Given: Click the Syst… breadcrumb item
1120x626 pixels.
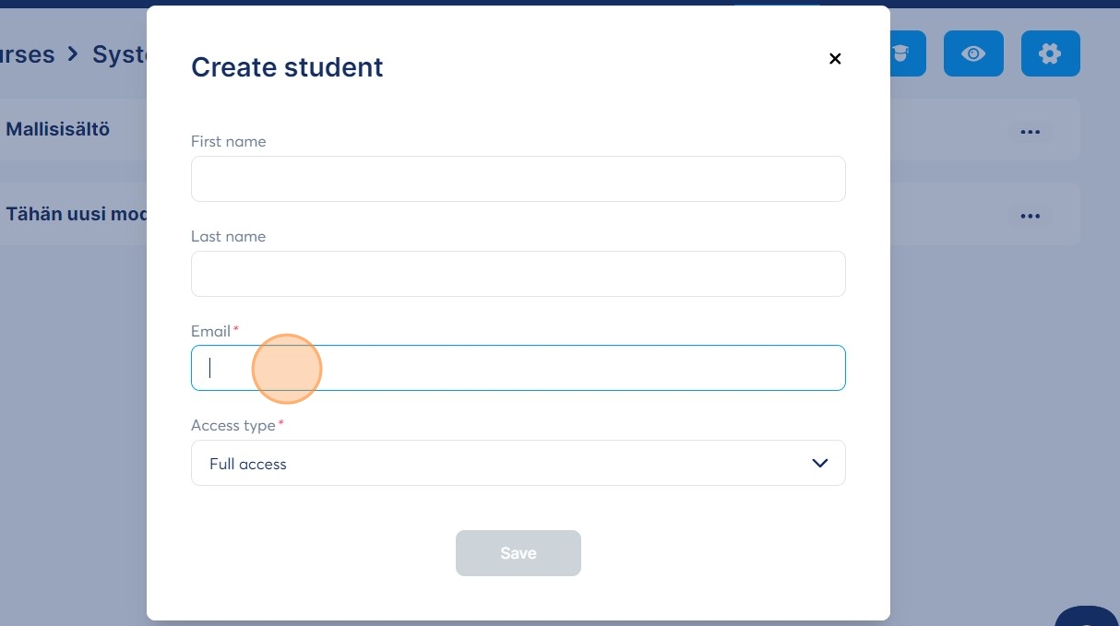Looking at the screenshot, I should click(119, 54).
